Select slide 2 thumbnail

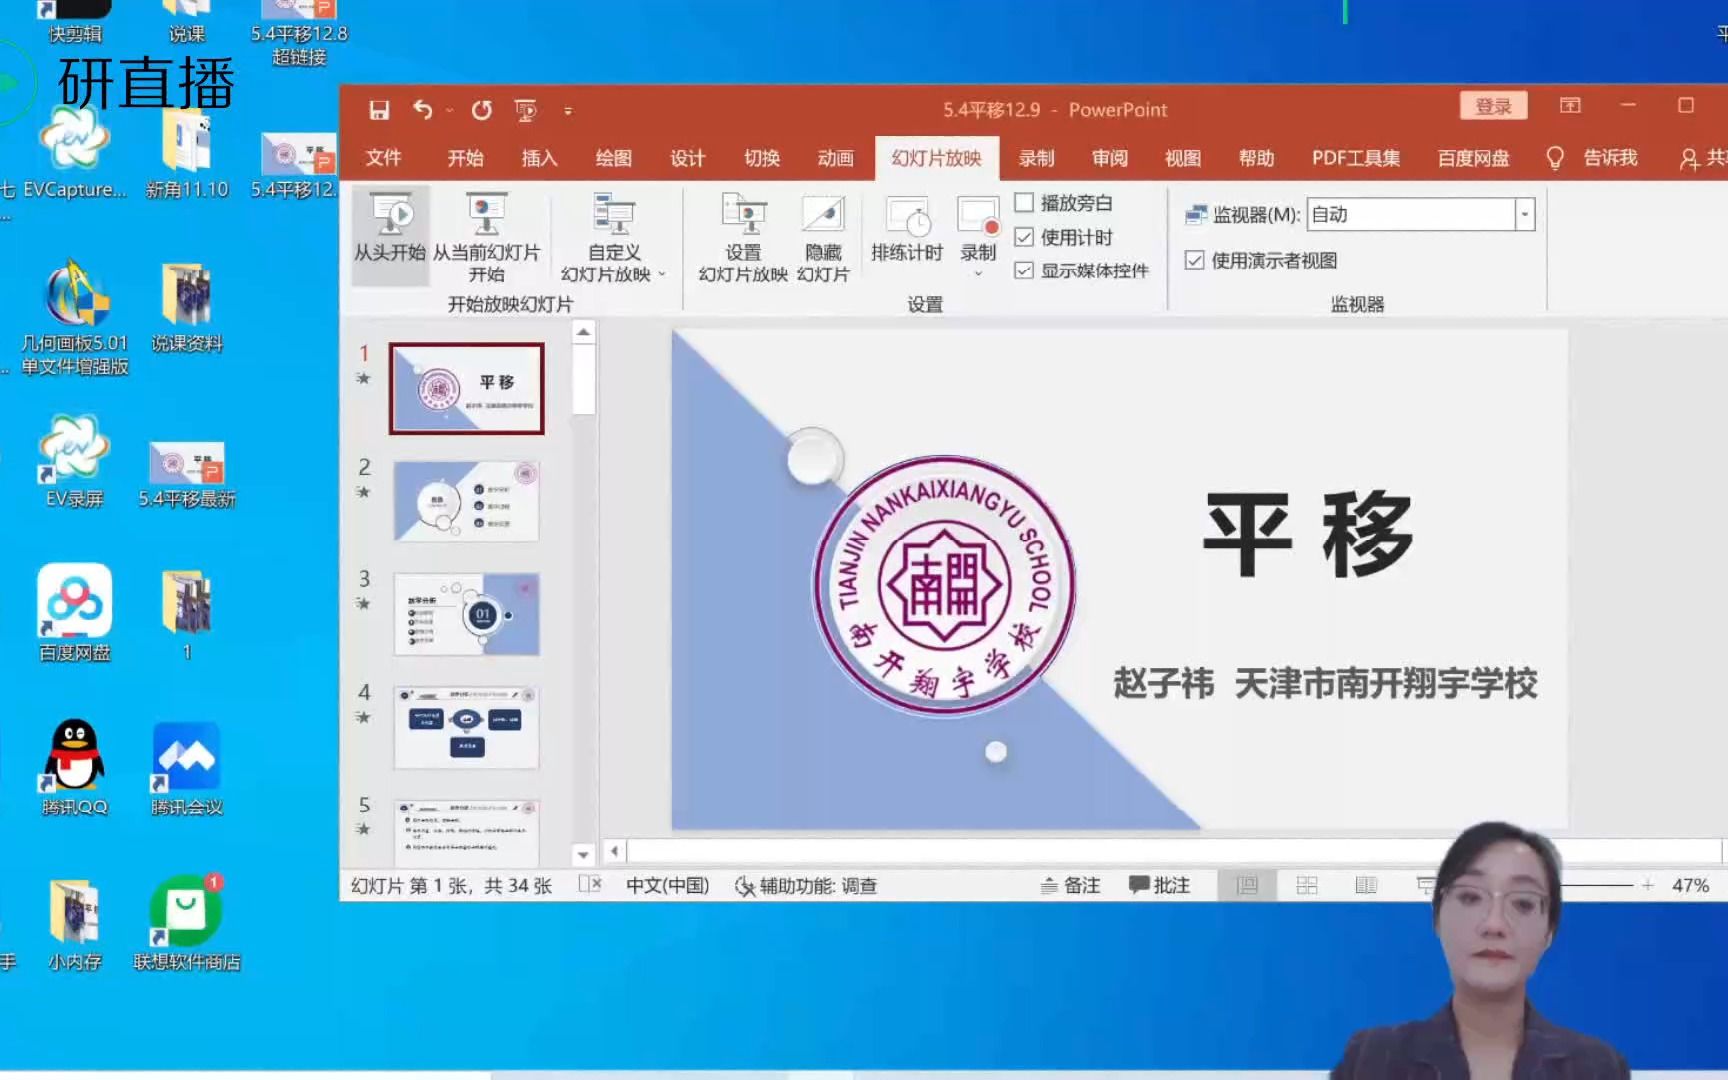pyautogui.click(x=466, y=501)
